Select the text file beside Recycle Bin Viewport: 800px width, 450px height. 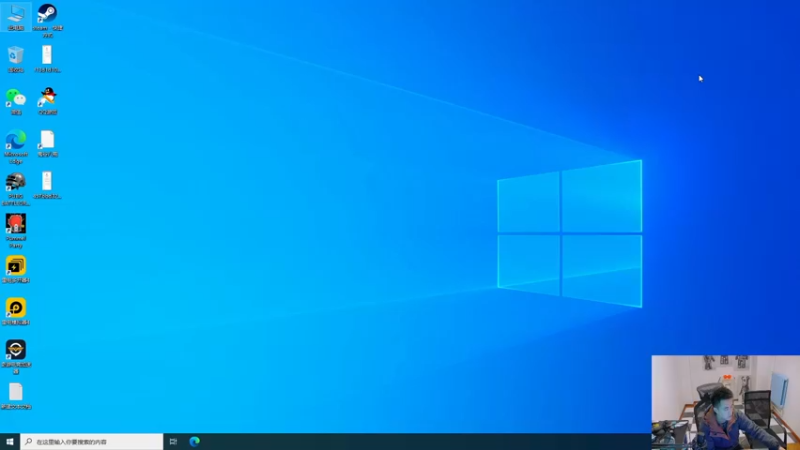47,59
